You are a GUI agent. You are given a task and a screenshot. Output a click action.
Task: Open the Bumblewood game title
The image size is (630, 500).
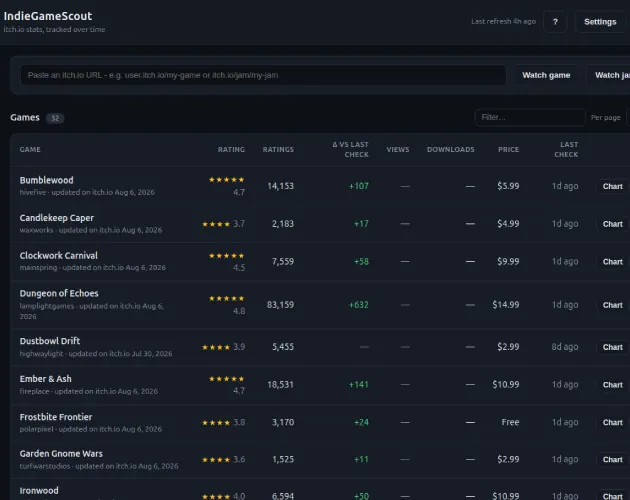tap(47, 180)
